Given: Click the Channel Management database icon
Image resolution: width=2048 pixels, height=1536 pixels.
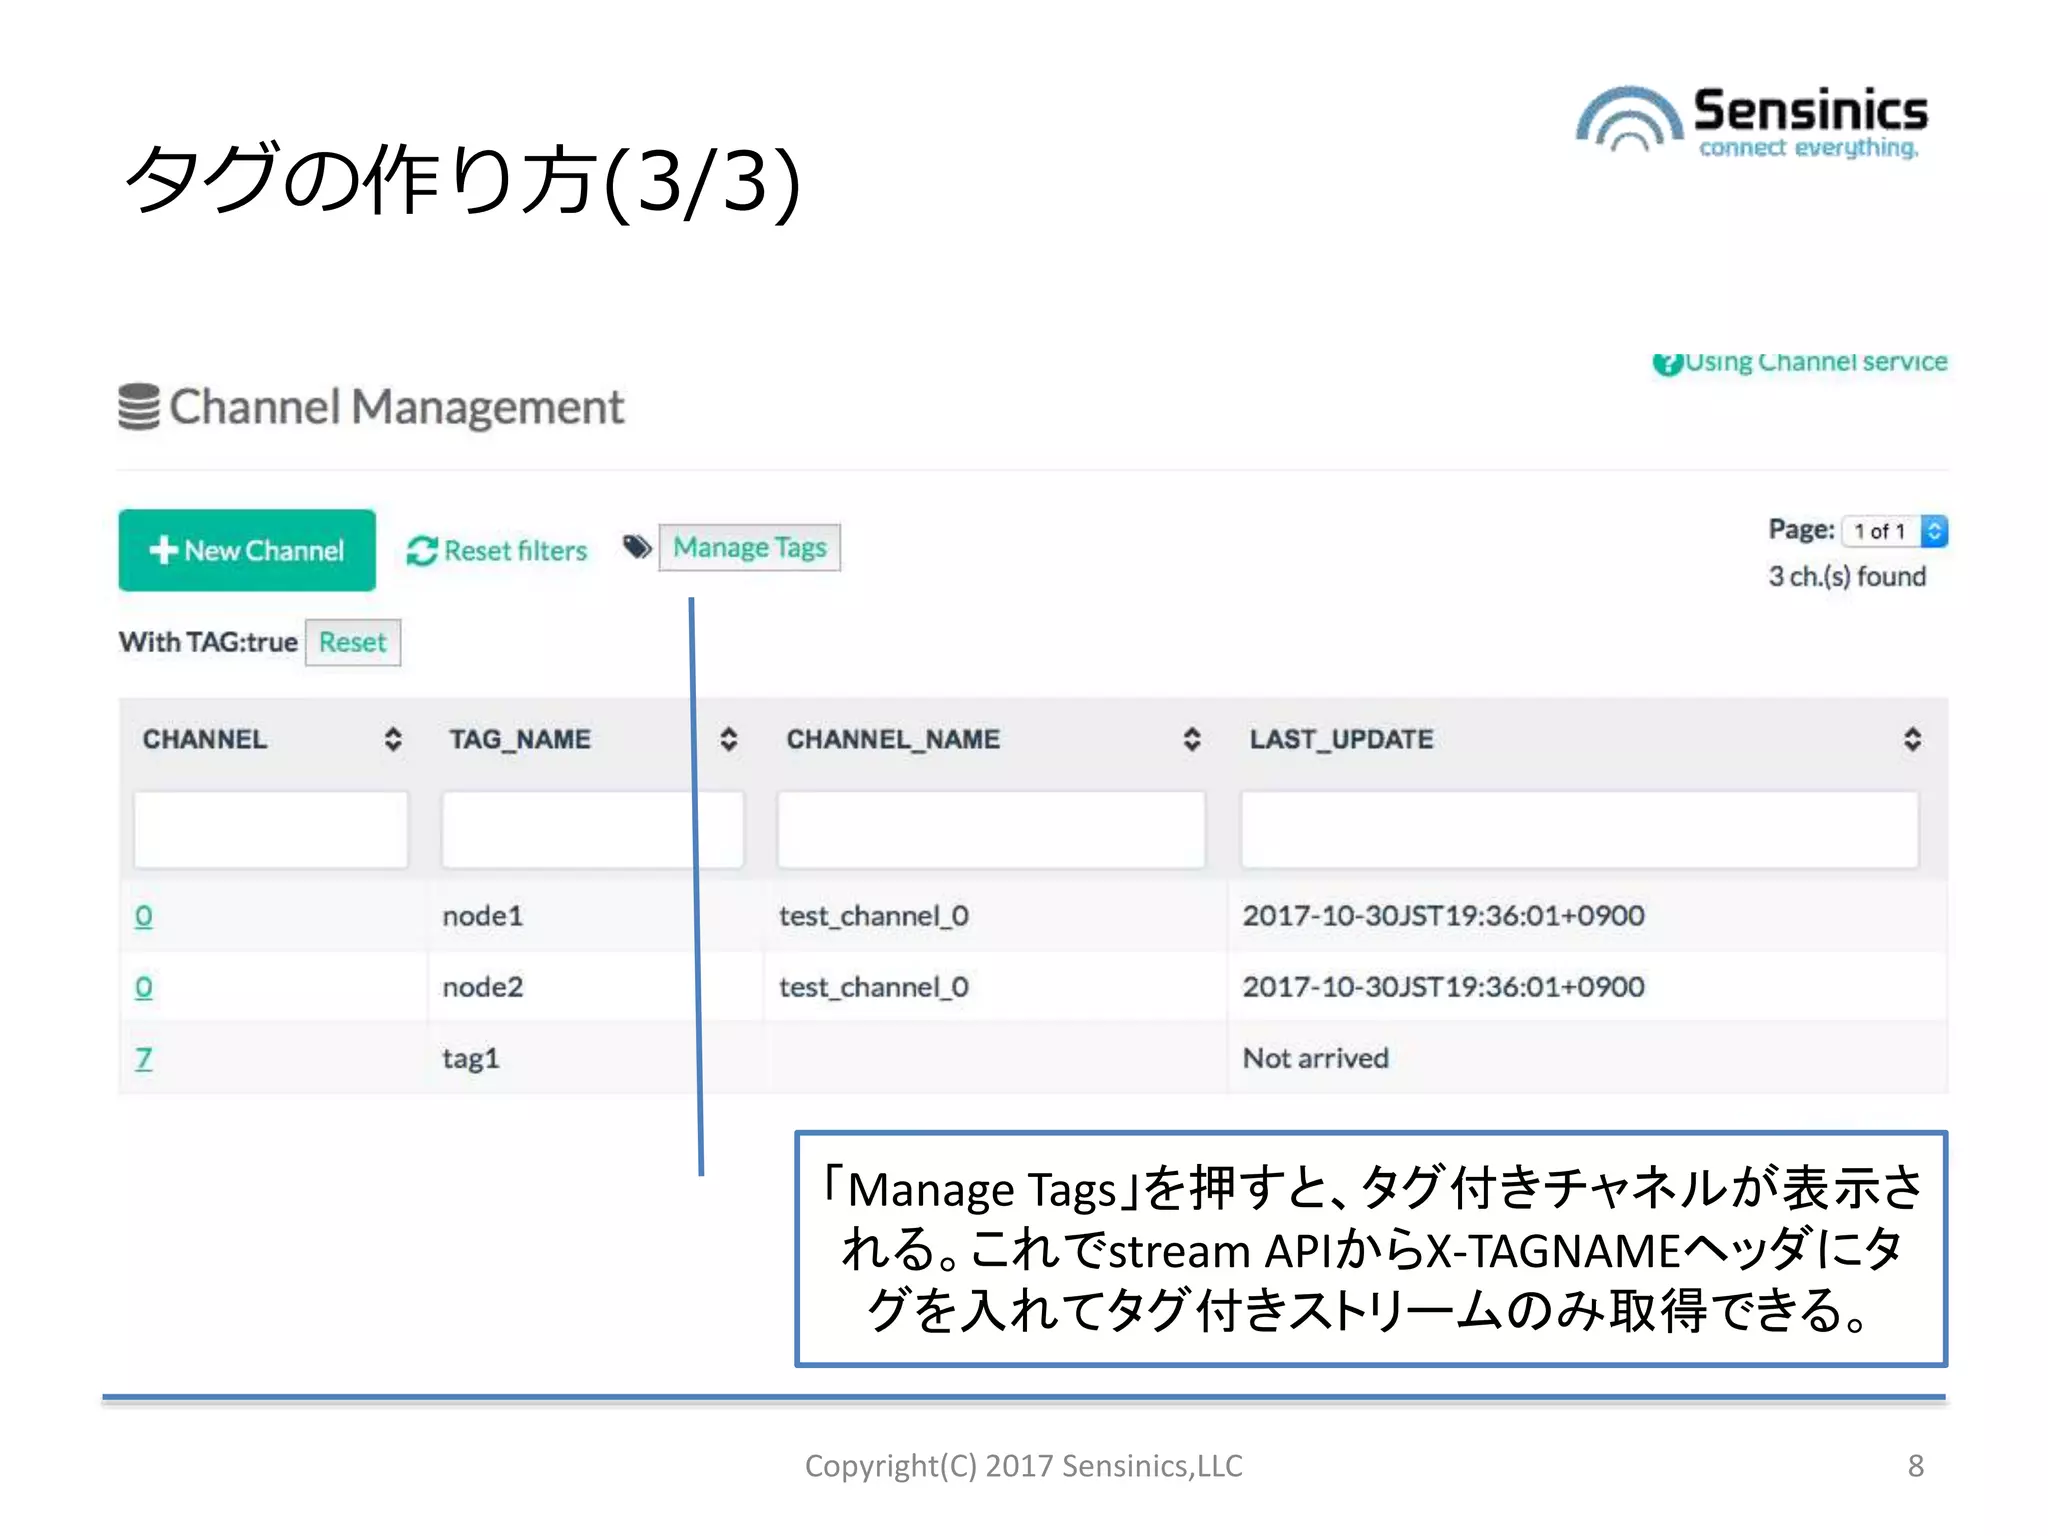Looking at the screenshot, I should tap(138, 407).
